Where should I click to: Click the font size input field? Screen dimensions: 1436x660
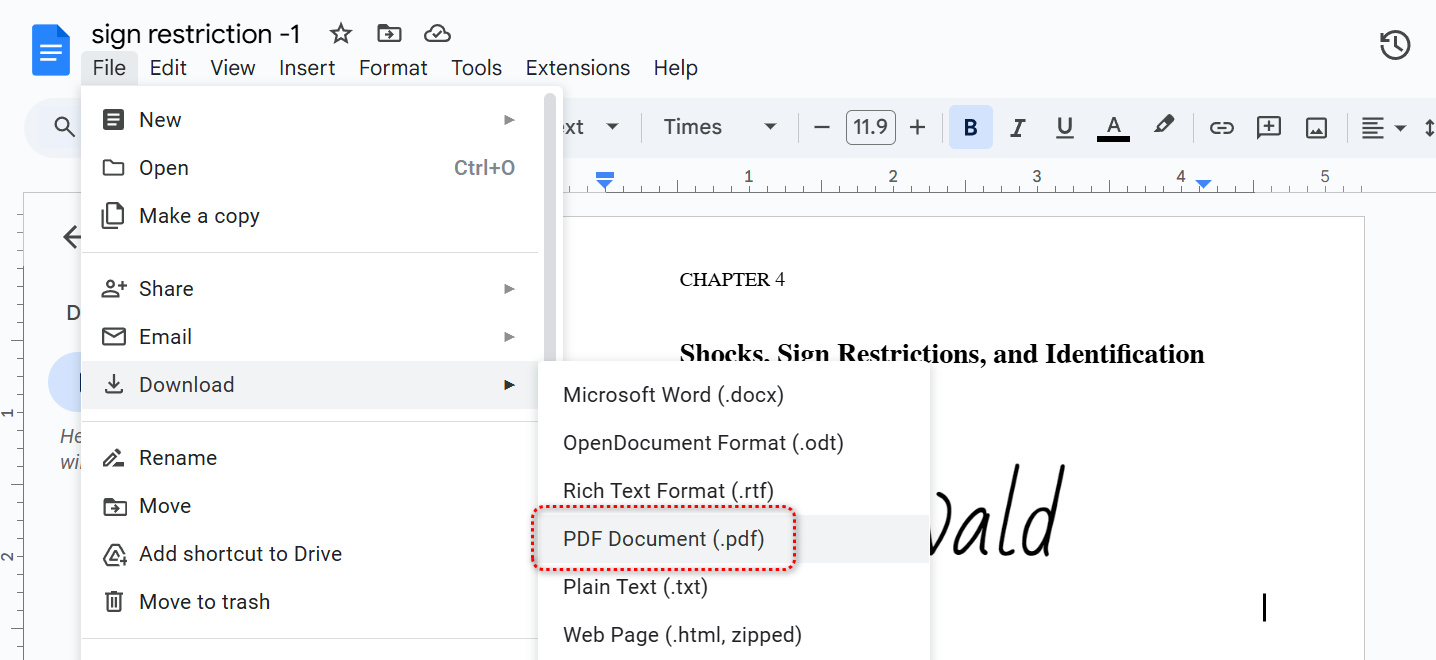pos(869,127)
